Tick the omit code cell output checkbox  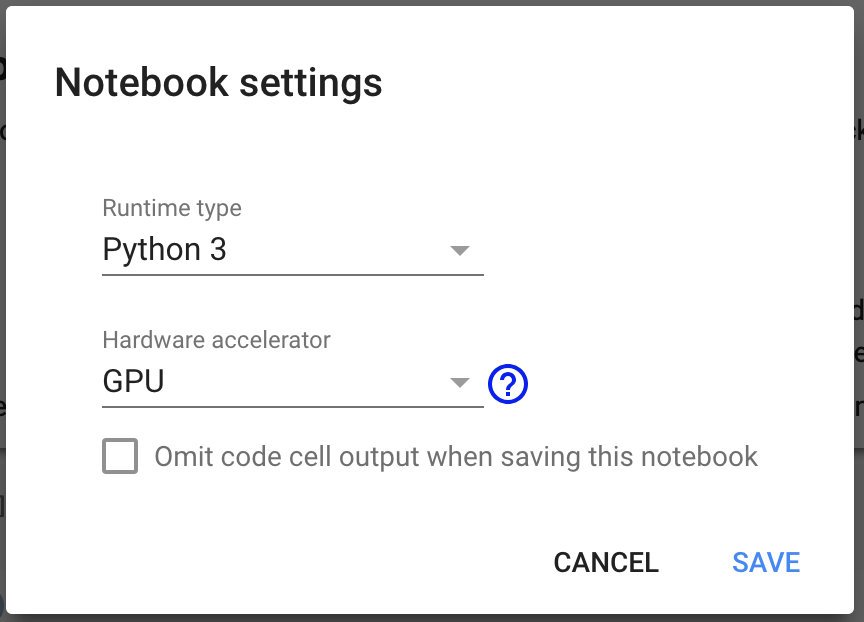pos(120,456)
